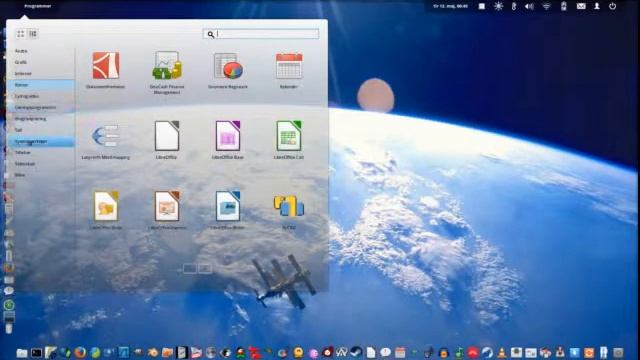Launch the Dokumentfremviser document viewer app
The image size is (640, 360).
(x=106, y=70)
